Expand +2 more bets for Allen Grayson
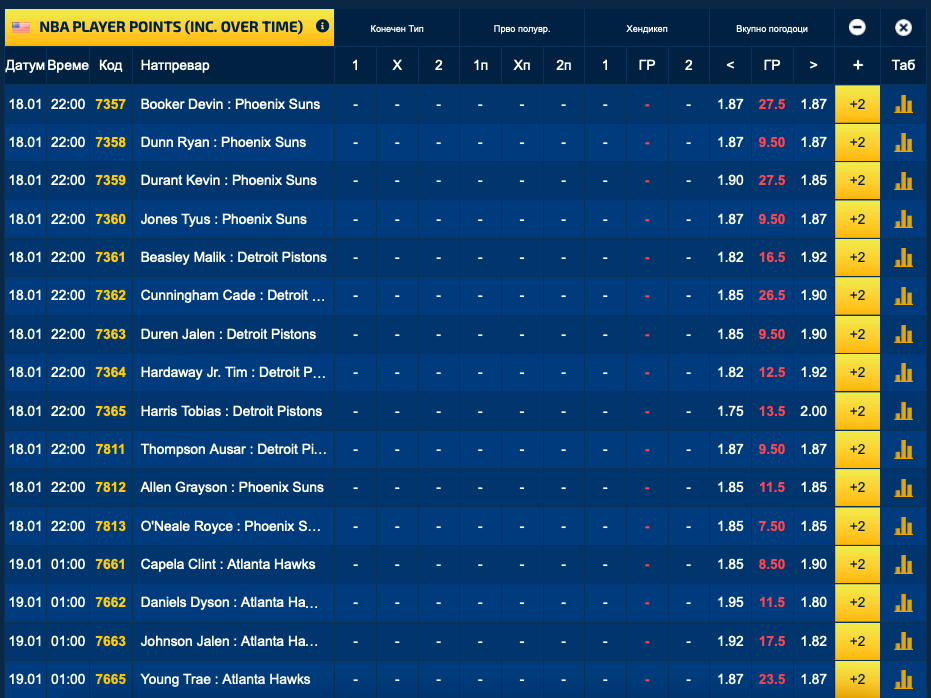This screenshot has height=698, width=931. click(857, 487)
